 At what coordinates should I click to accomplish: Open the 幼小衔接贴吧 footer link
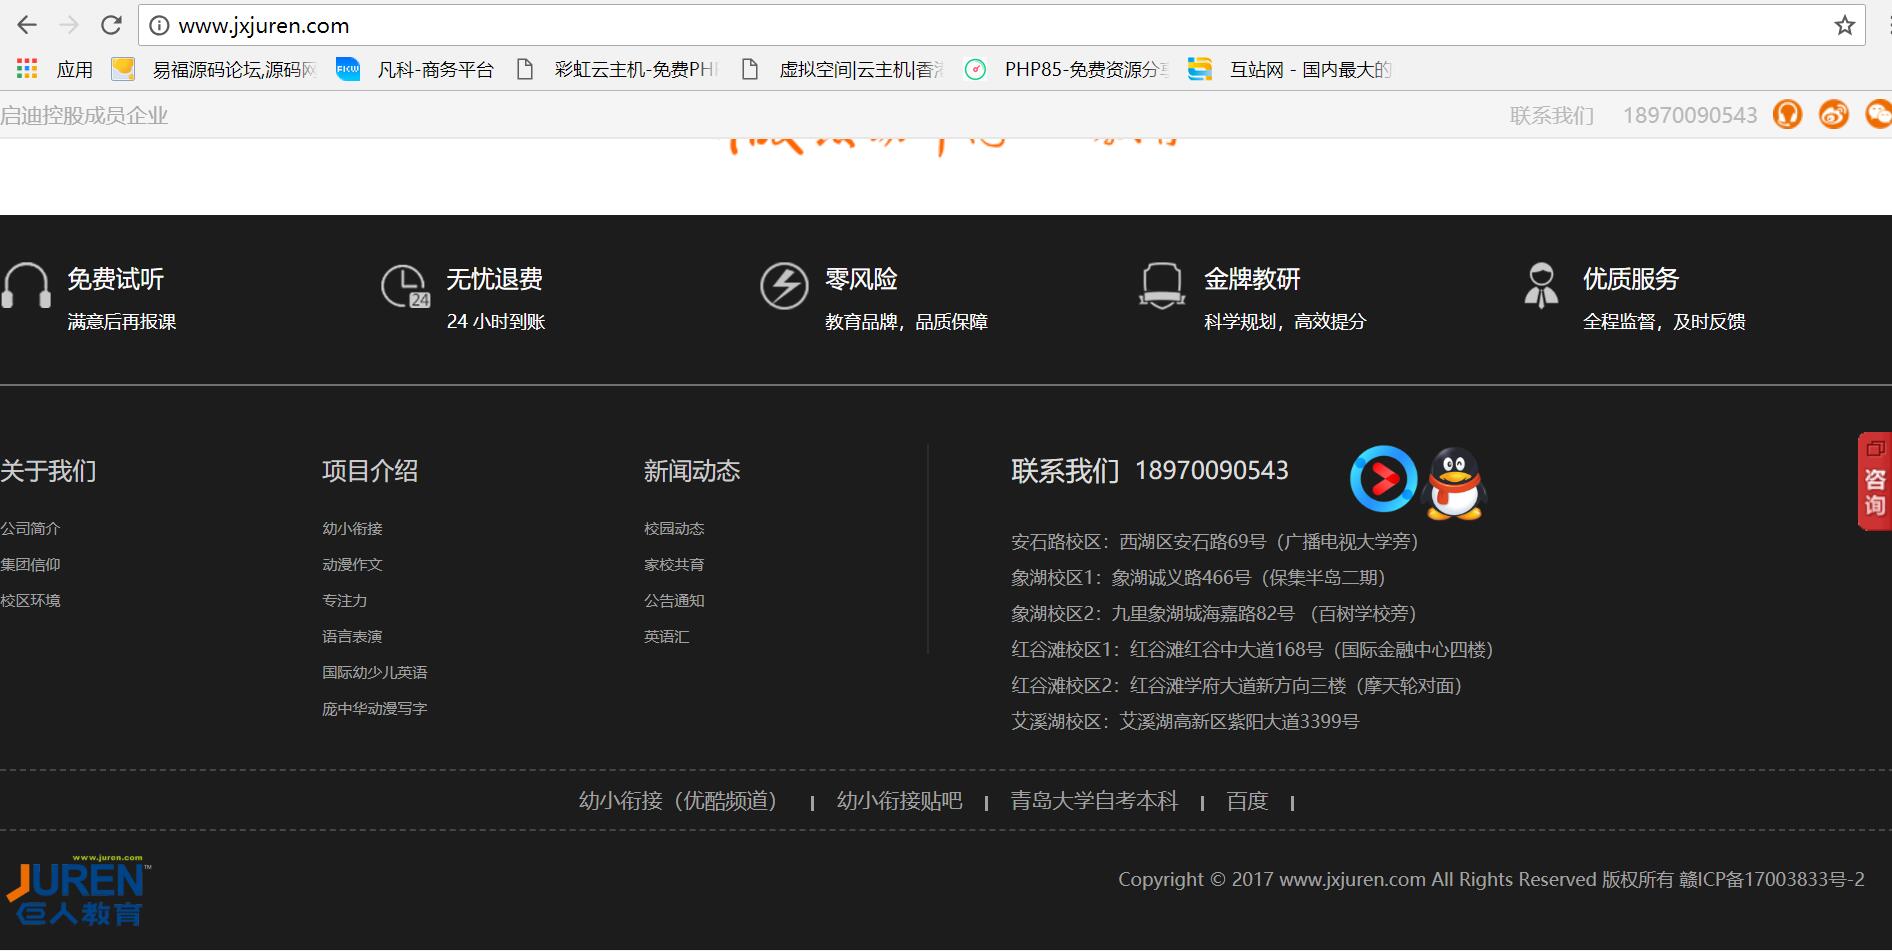pyautogui.click(x=899, y=800)
